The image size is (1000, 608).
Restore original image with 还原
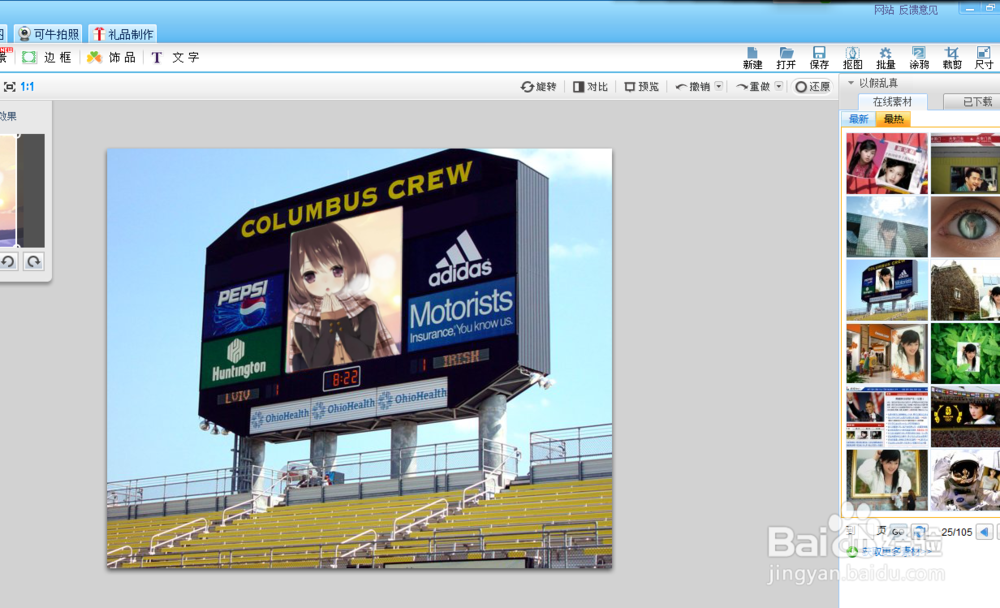click(812, 87)
